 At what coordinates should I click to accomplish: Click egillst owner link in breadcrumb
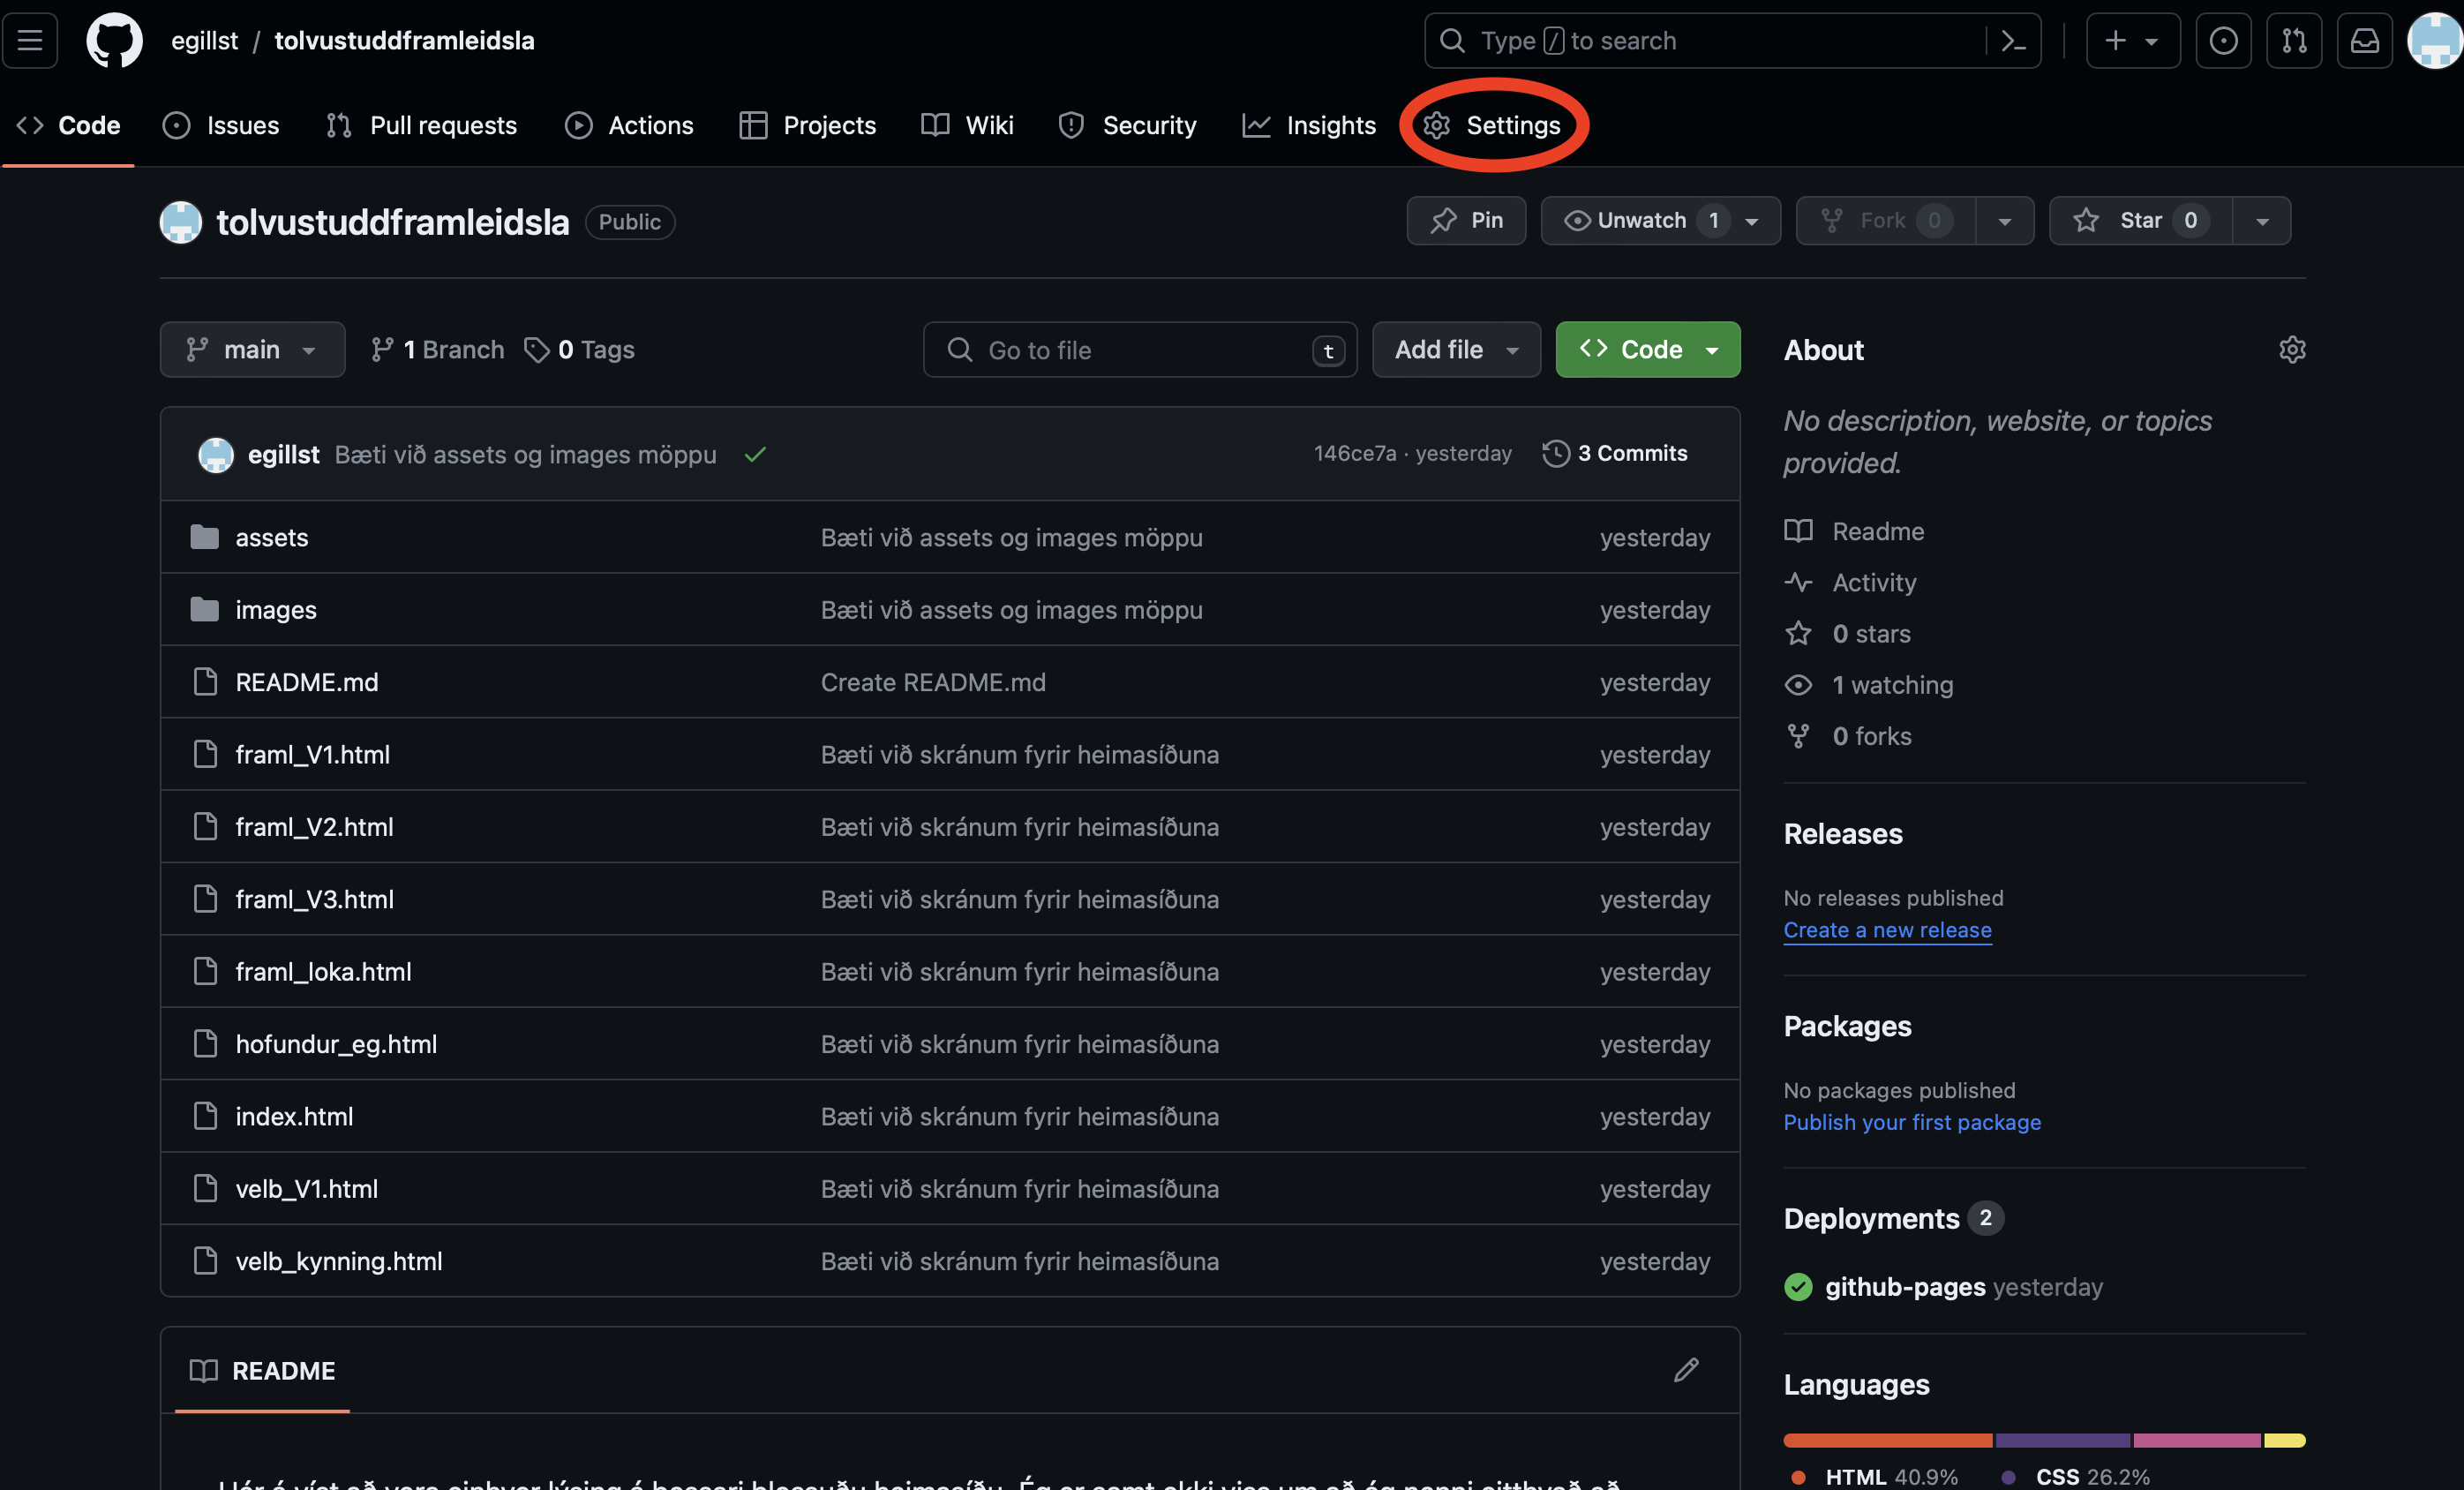(204, 41)
